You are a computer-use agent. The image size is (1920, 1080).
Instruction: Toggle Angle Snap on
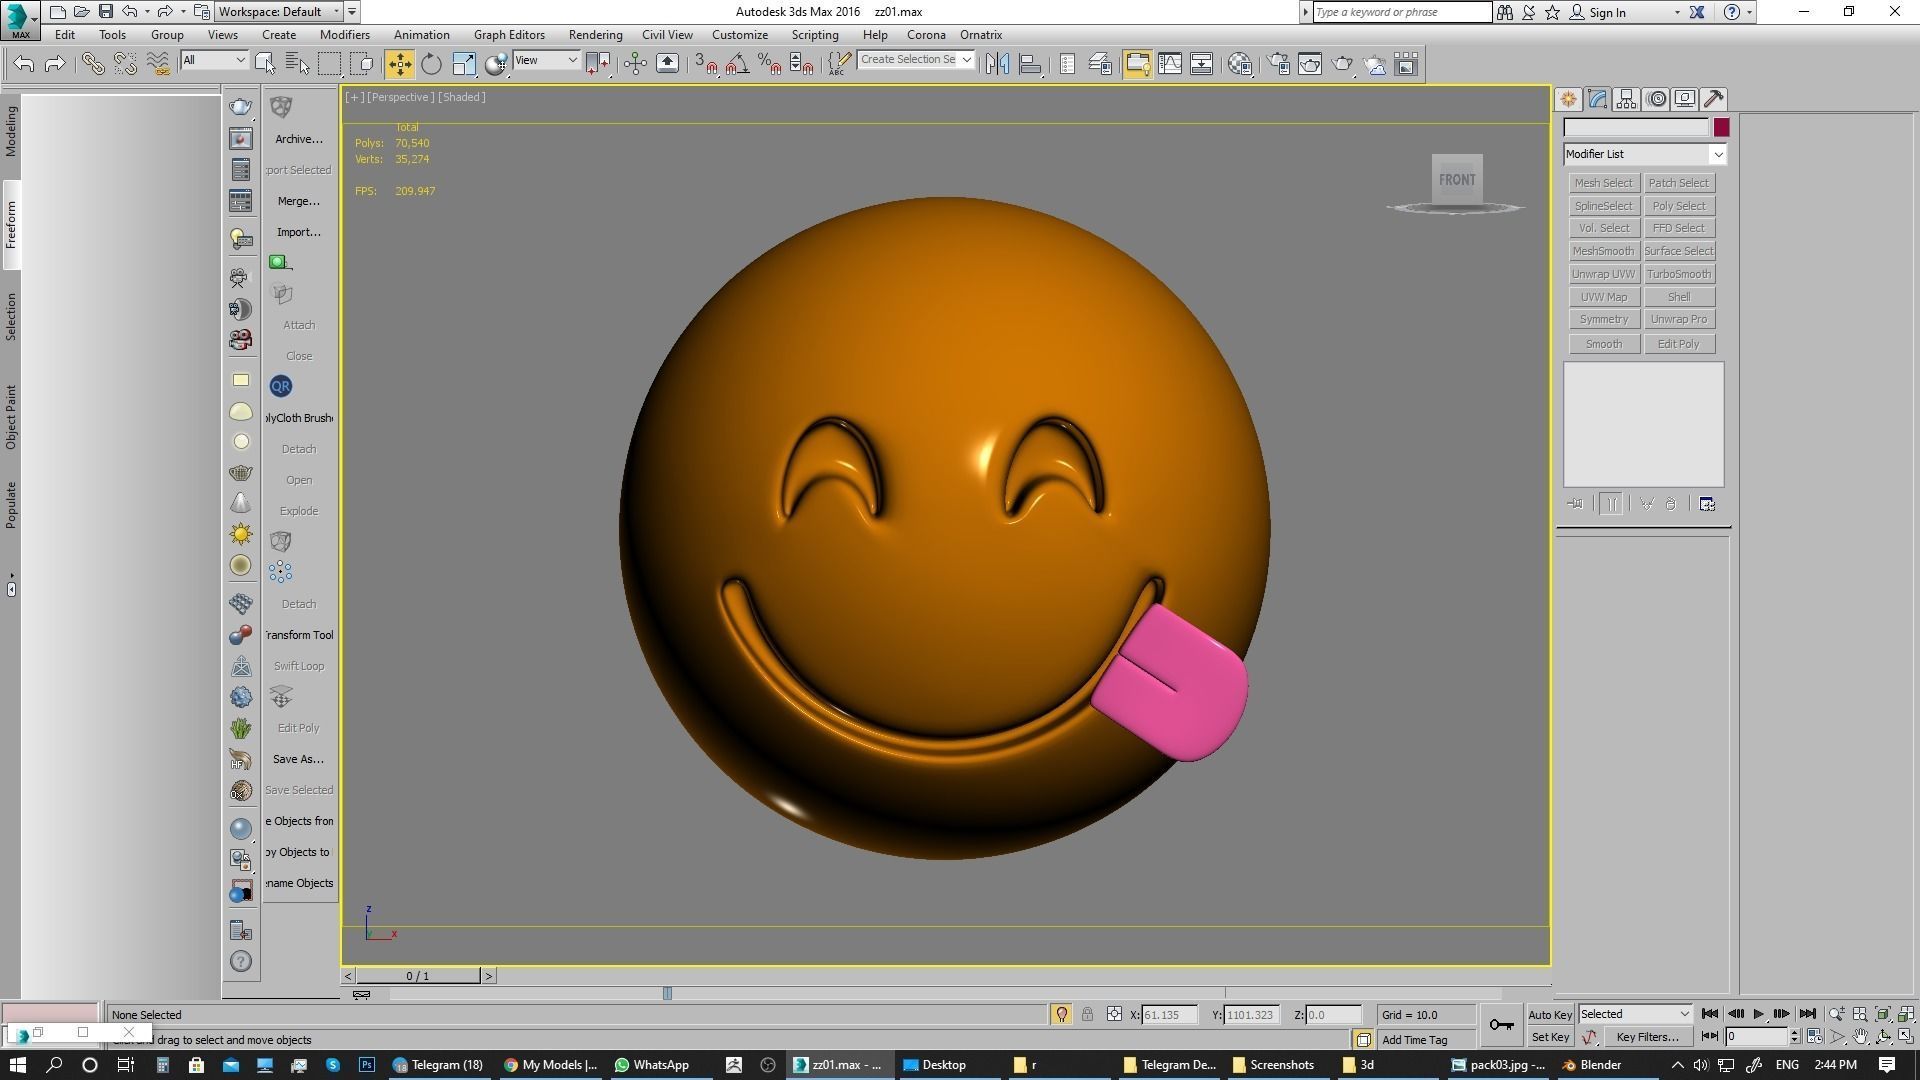pyautogui.click(x=737, y=64)
